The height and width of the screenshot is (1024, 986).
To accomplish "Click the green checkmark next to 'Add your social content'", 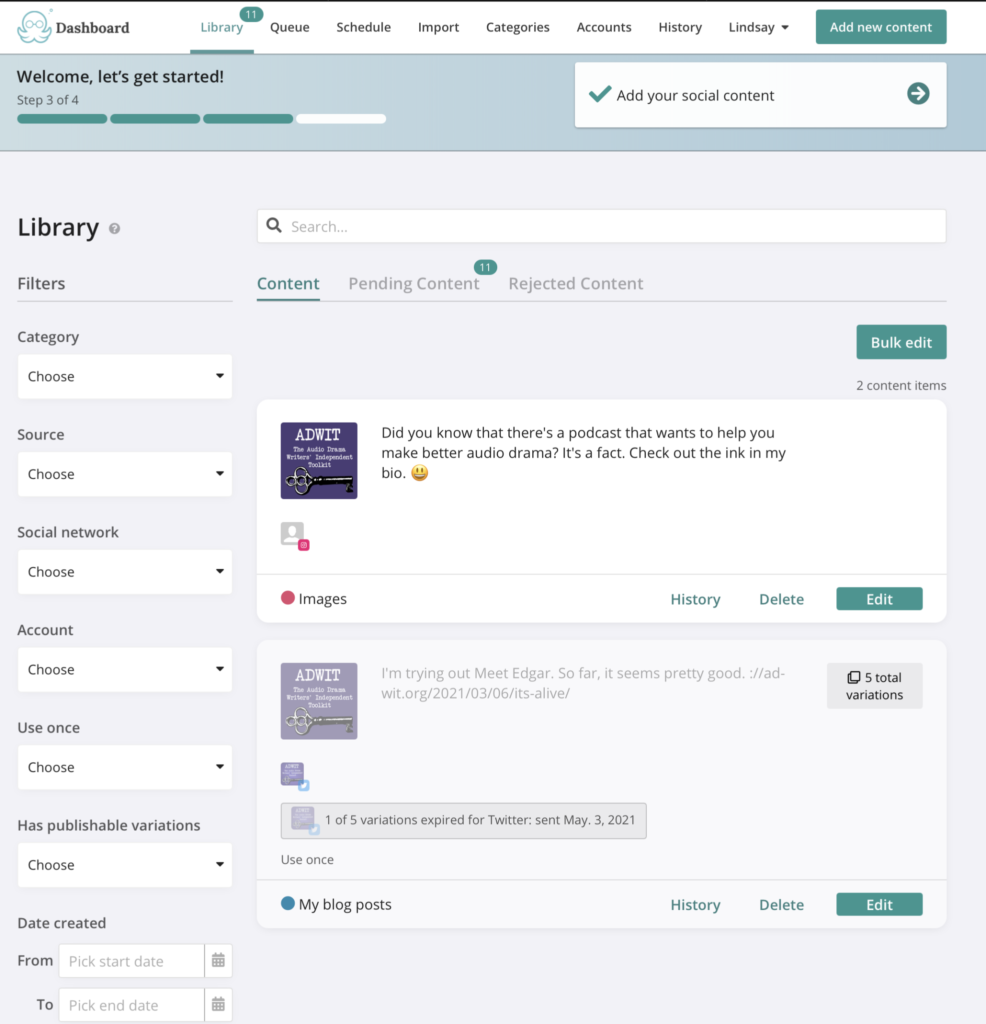I will coord(600,94).
